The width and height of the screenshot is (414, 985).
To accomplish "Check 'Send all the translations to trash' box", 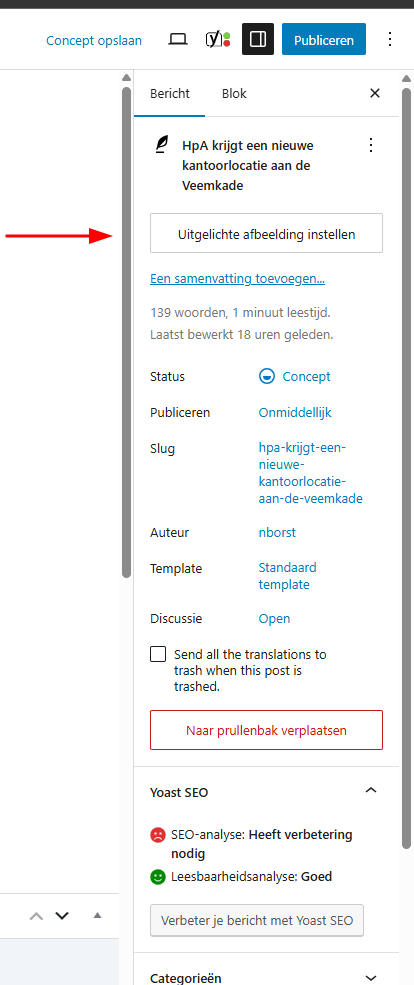I will (x=158, y=654).
